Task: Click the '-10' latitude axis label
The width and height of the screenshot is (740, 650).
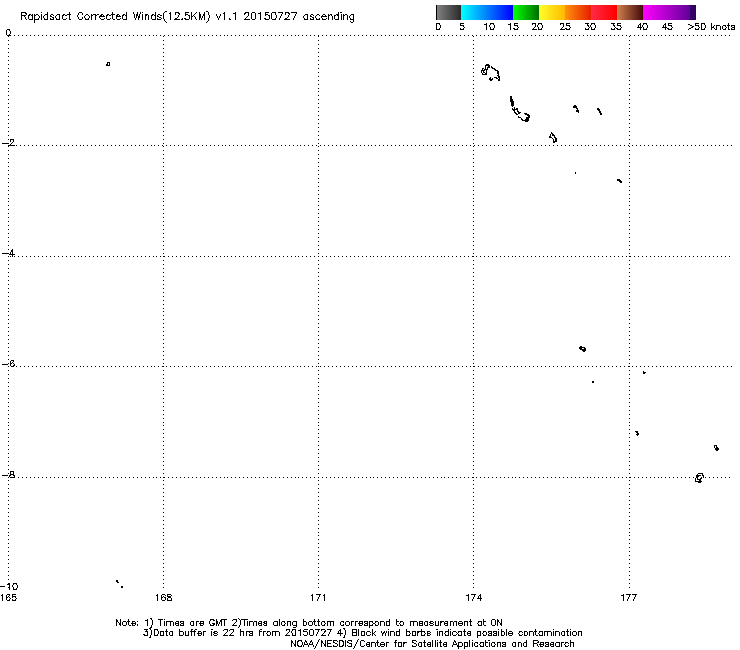Action: click(x=9, y=586)
